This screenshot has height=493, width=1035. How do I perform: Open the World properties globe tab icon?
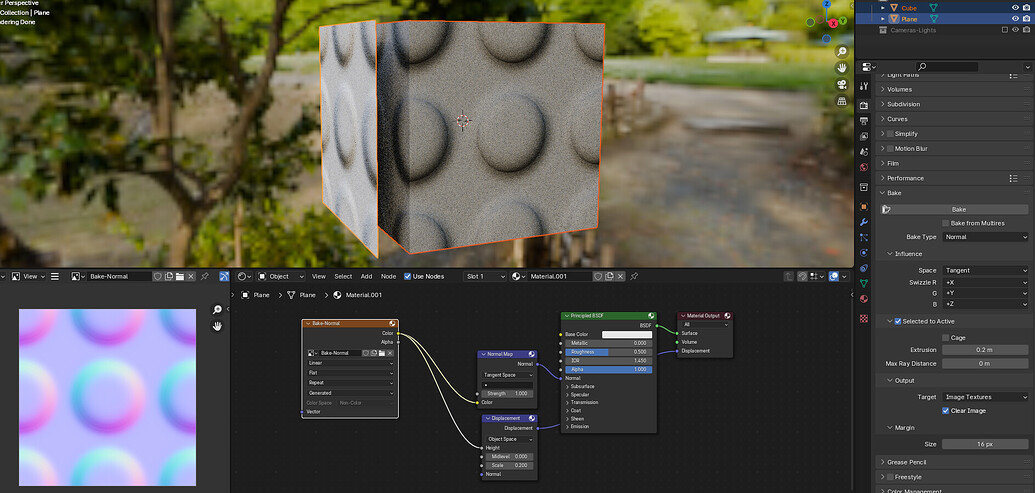click(x=864, y=168)
